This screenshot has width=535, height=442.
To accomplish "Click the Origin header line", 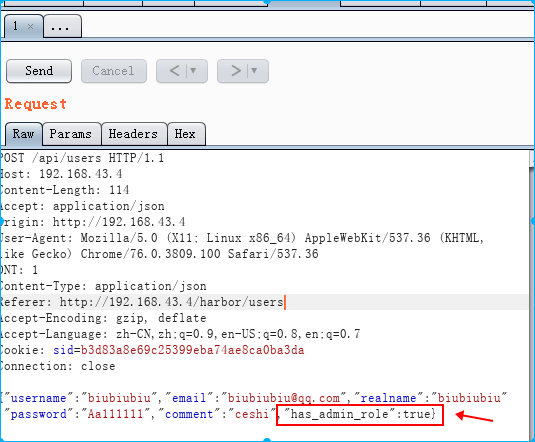I will click(92, 222).
